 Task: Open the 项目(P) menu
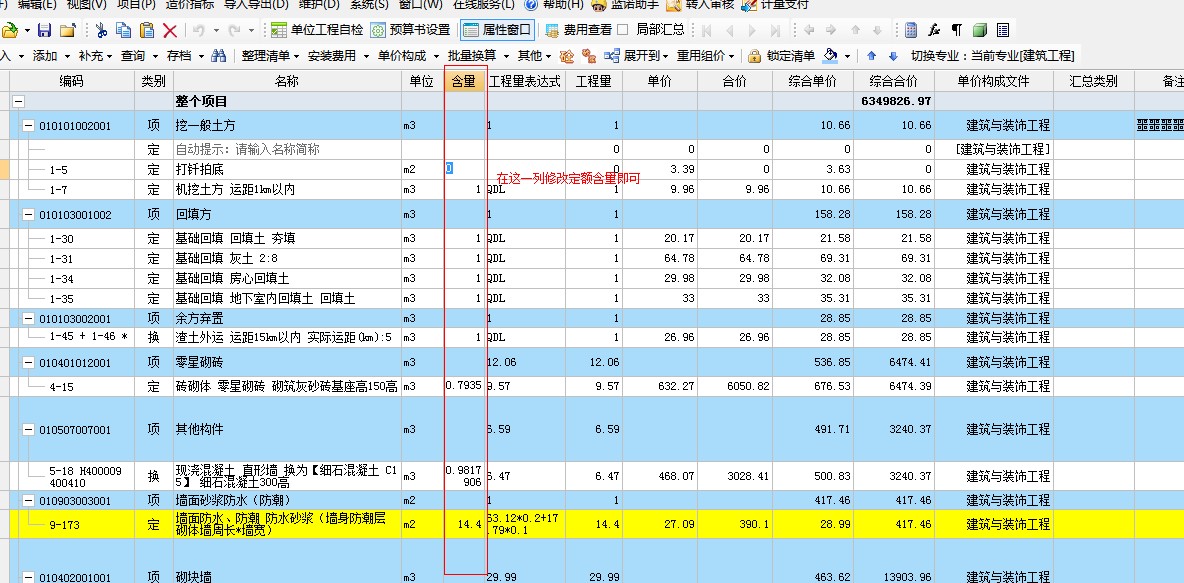136,5
